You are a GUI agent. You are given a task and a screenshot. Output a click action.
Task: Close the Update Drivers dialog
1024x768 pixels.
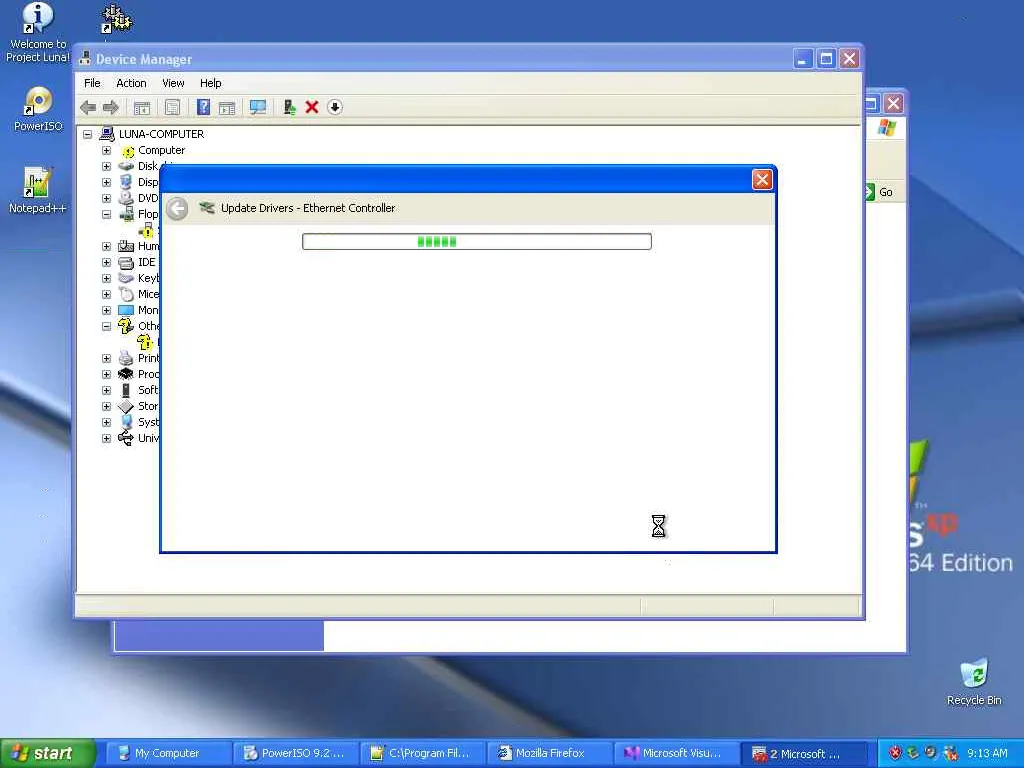(761, 180)
